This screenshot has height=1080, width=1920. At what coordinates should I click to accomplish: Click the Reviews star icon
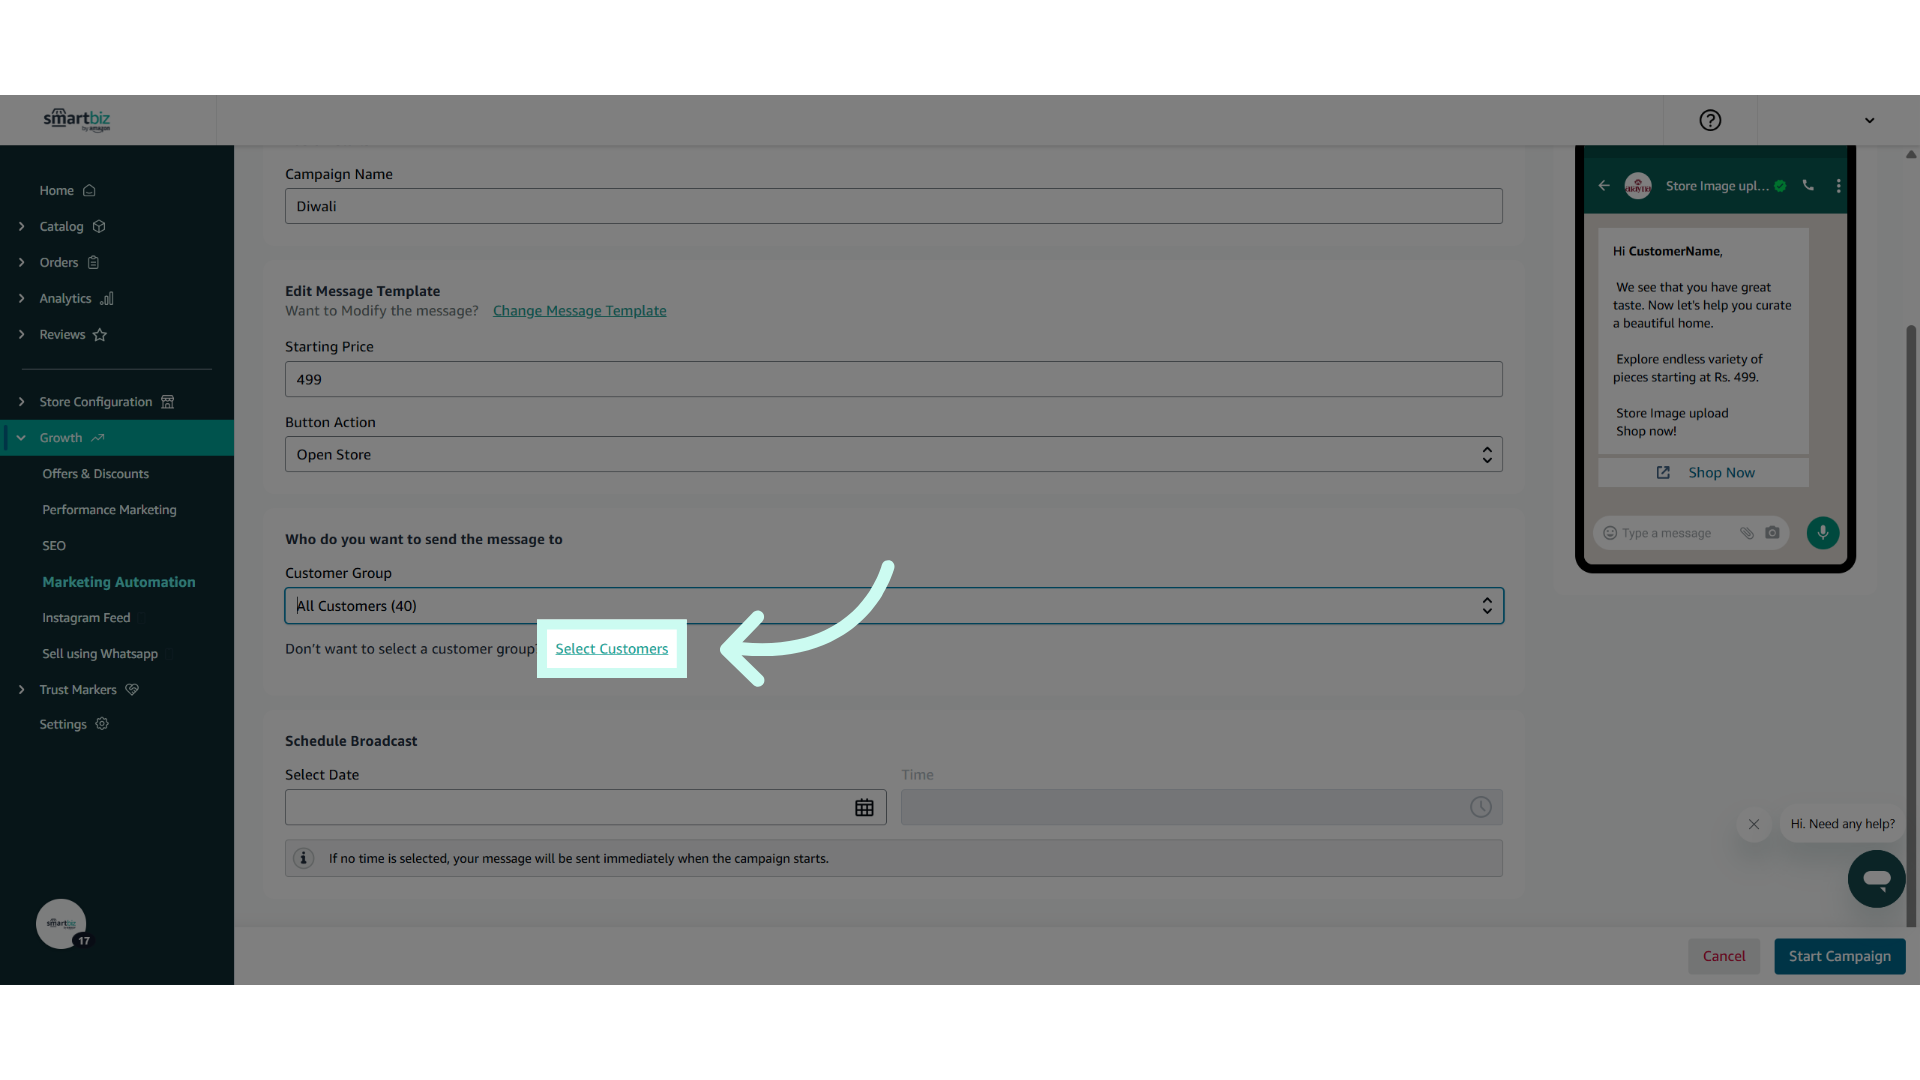coord(100,334)
